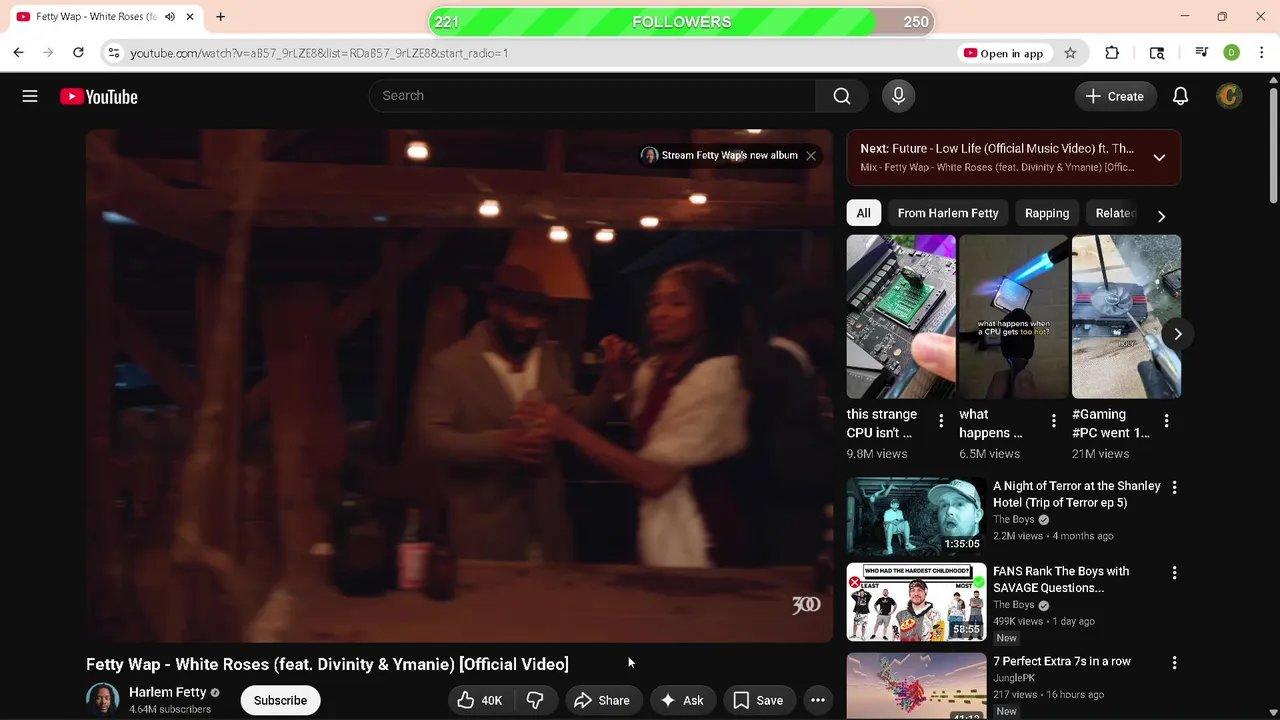Open '#Gaming #PC went' short thumbnail
The height and width of the screenshot is (720, 1280).
(1126, 316)
